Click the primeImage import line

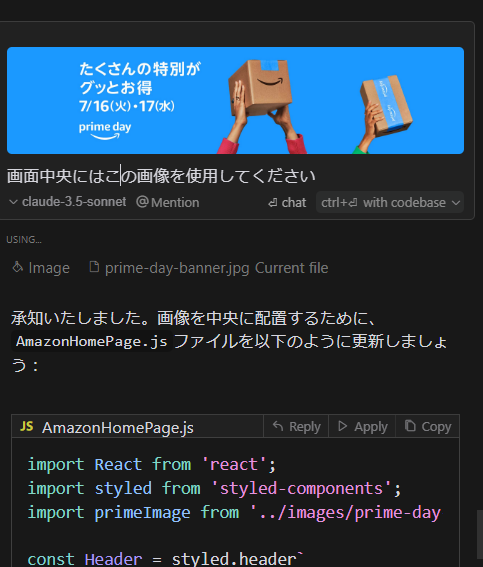(x=234, y=512)
